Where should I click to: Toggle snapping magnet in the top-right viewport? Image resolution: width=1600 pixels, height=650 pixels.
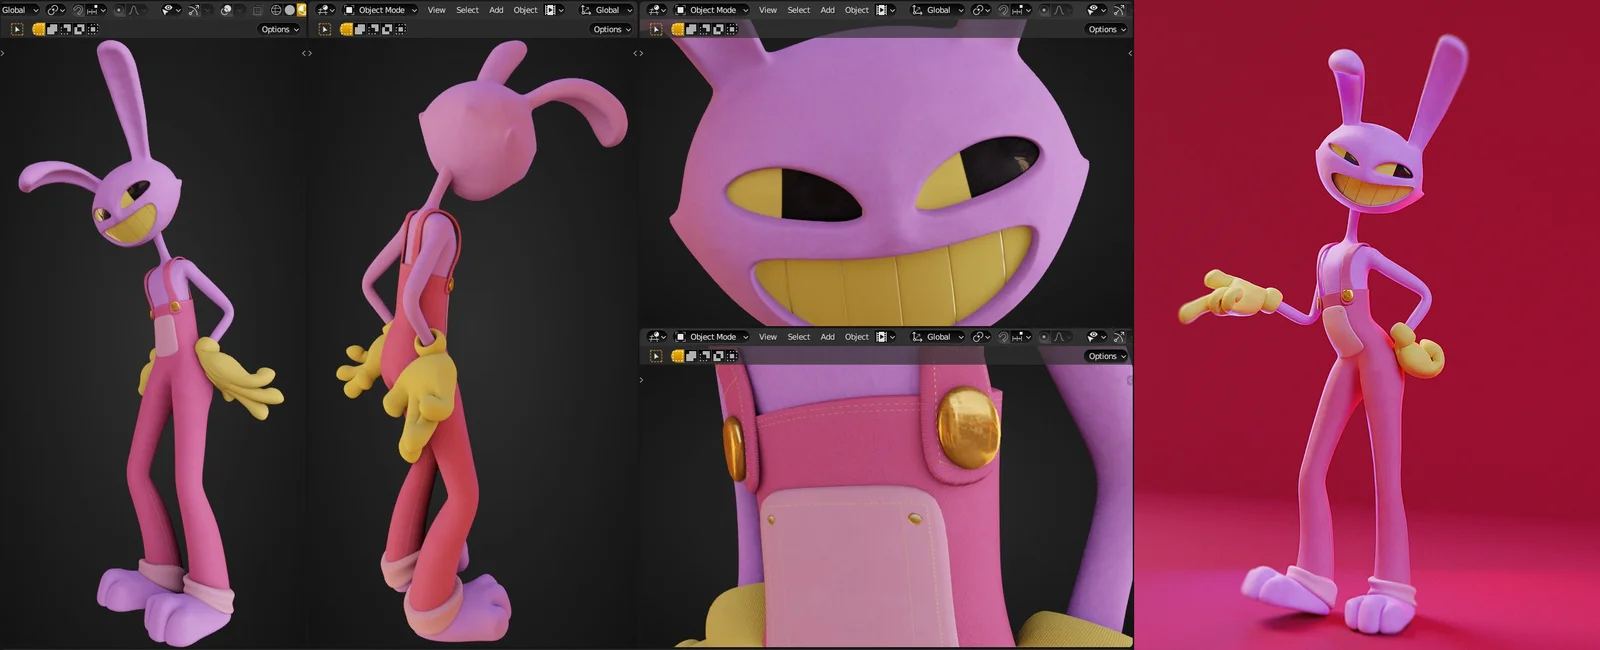pos(1003,10)
